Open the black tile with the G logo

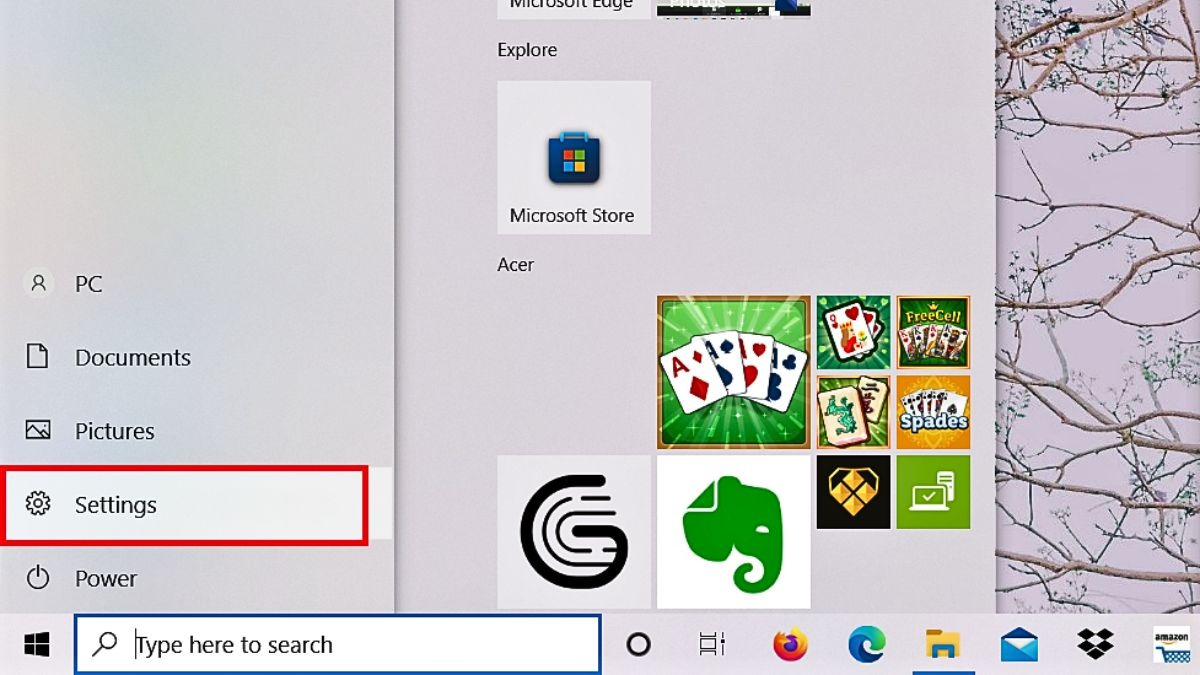coord(574,532)
